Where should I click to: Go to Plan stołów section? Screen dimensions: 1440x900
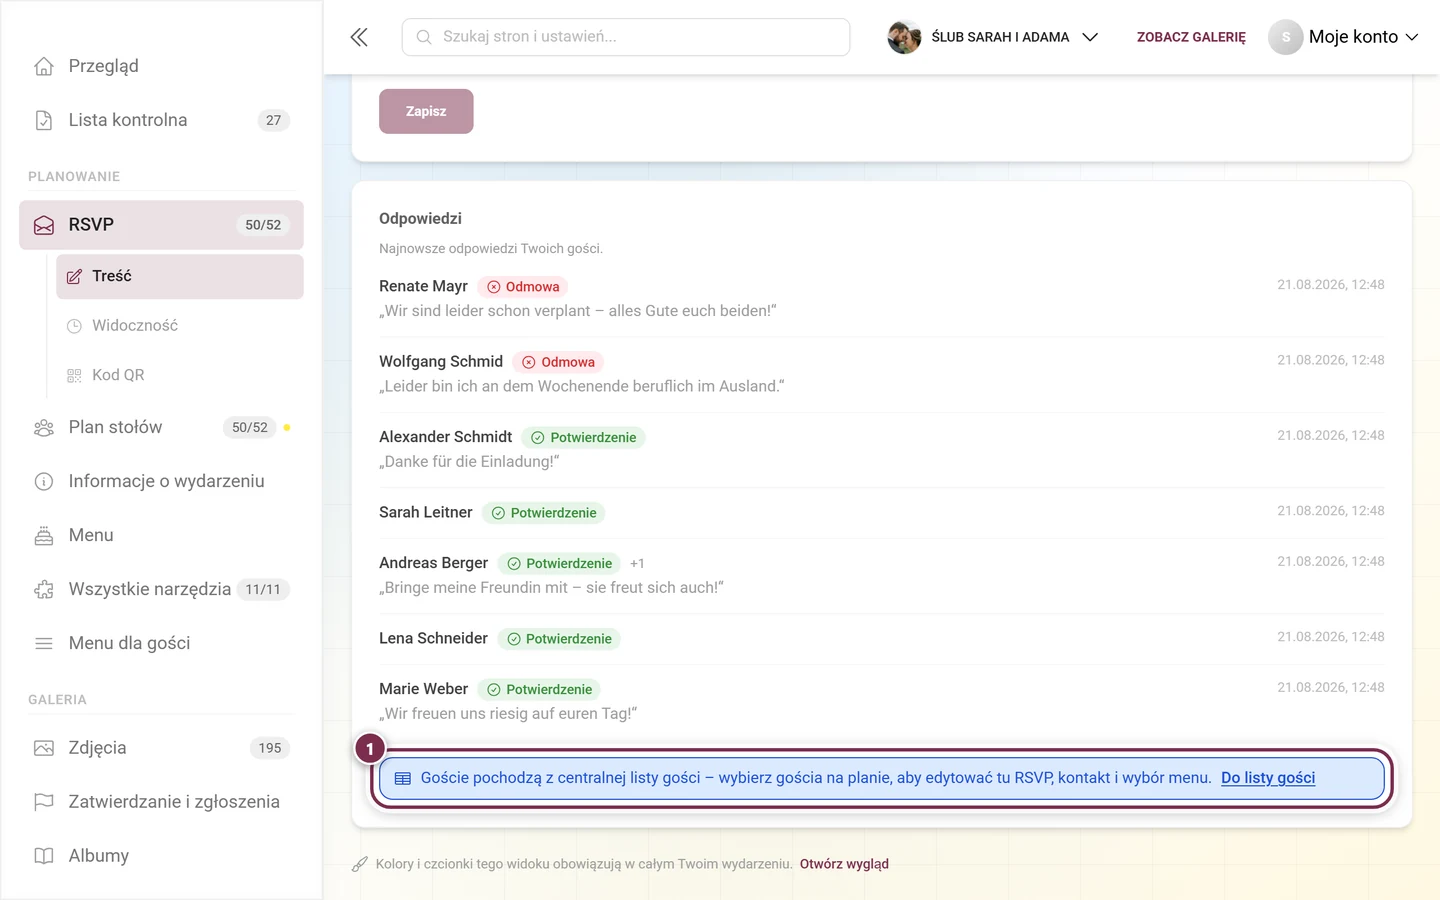click(161, 427)
